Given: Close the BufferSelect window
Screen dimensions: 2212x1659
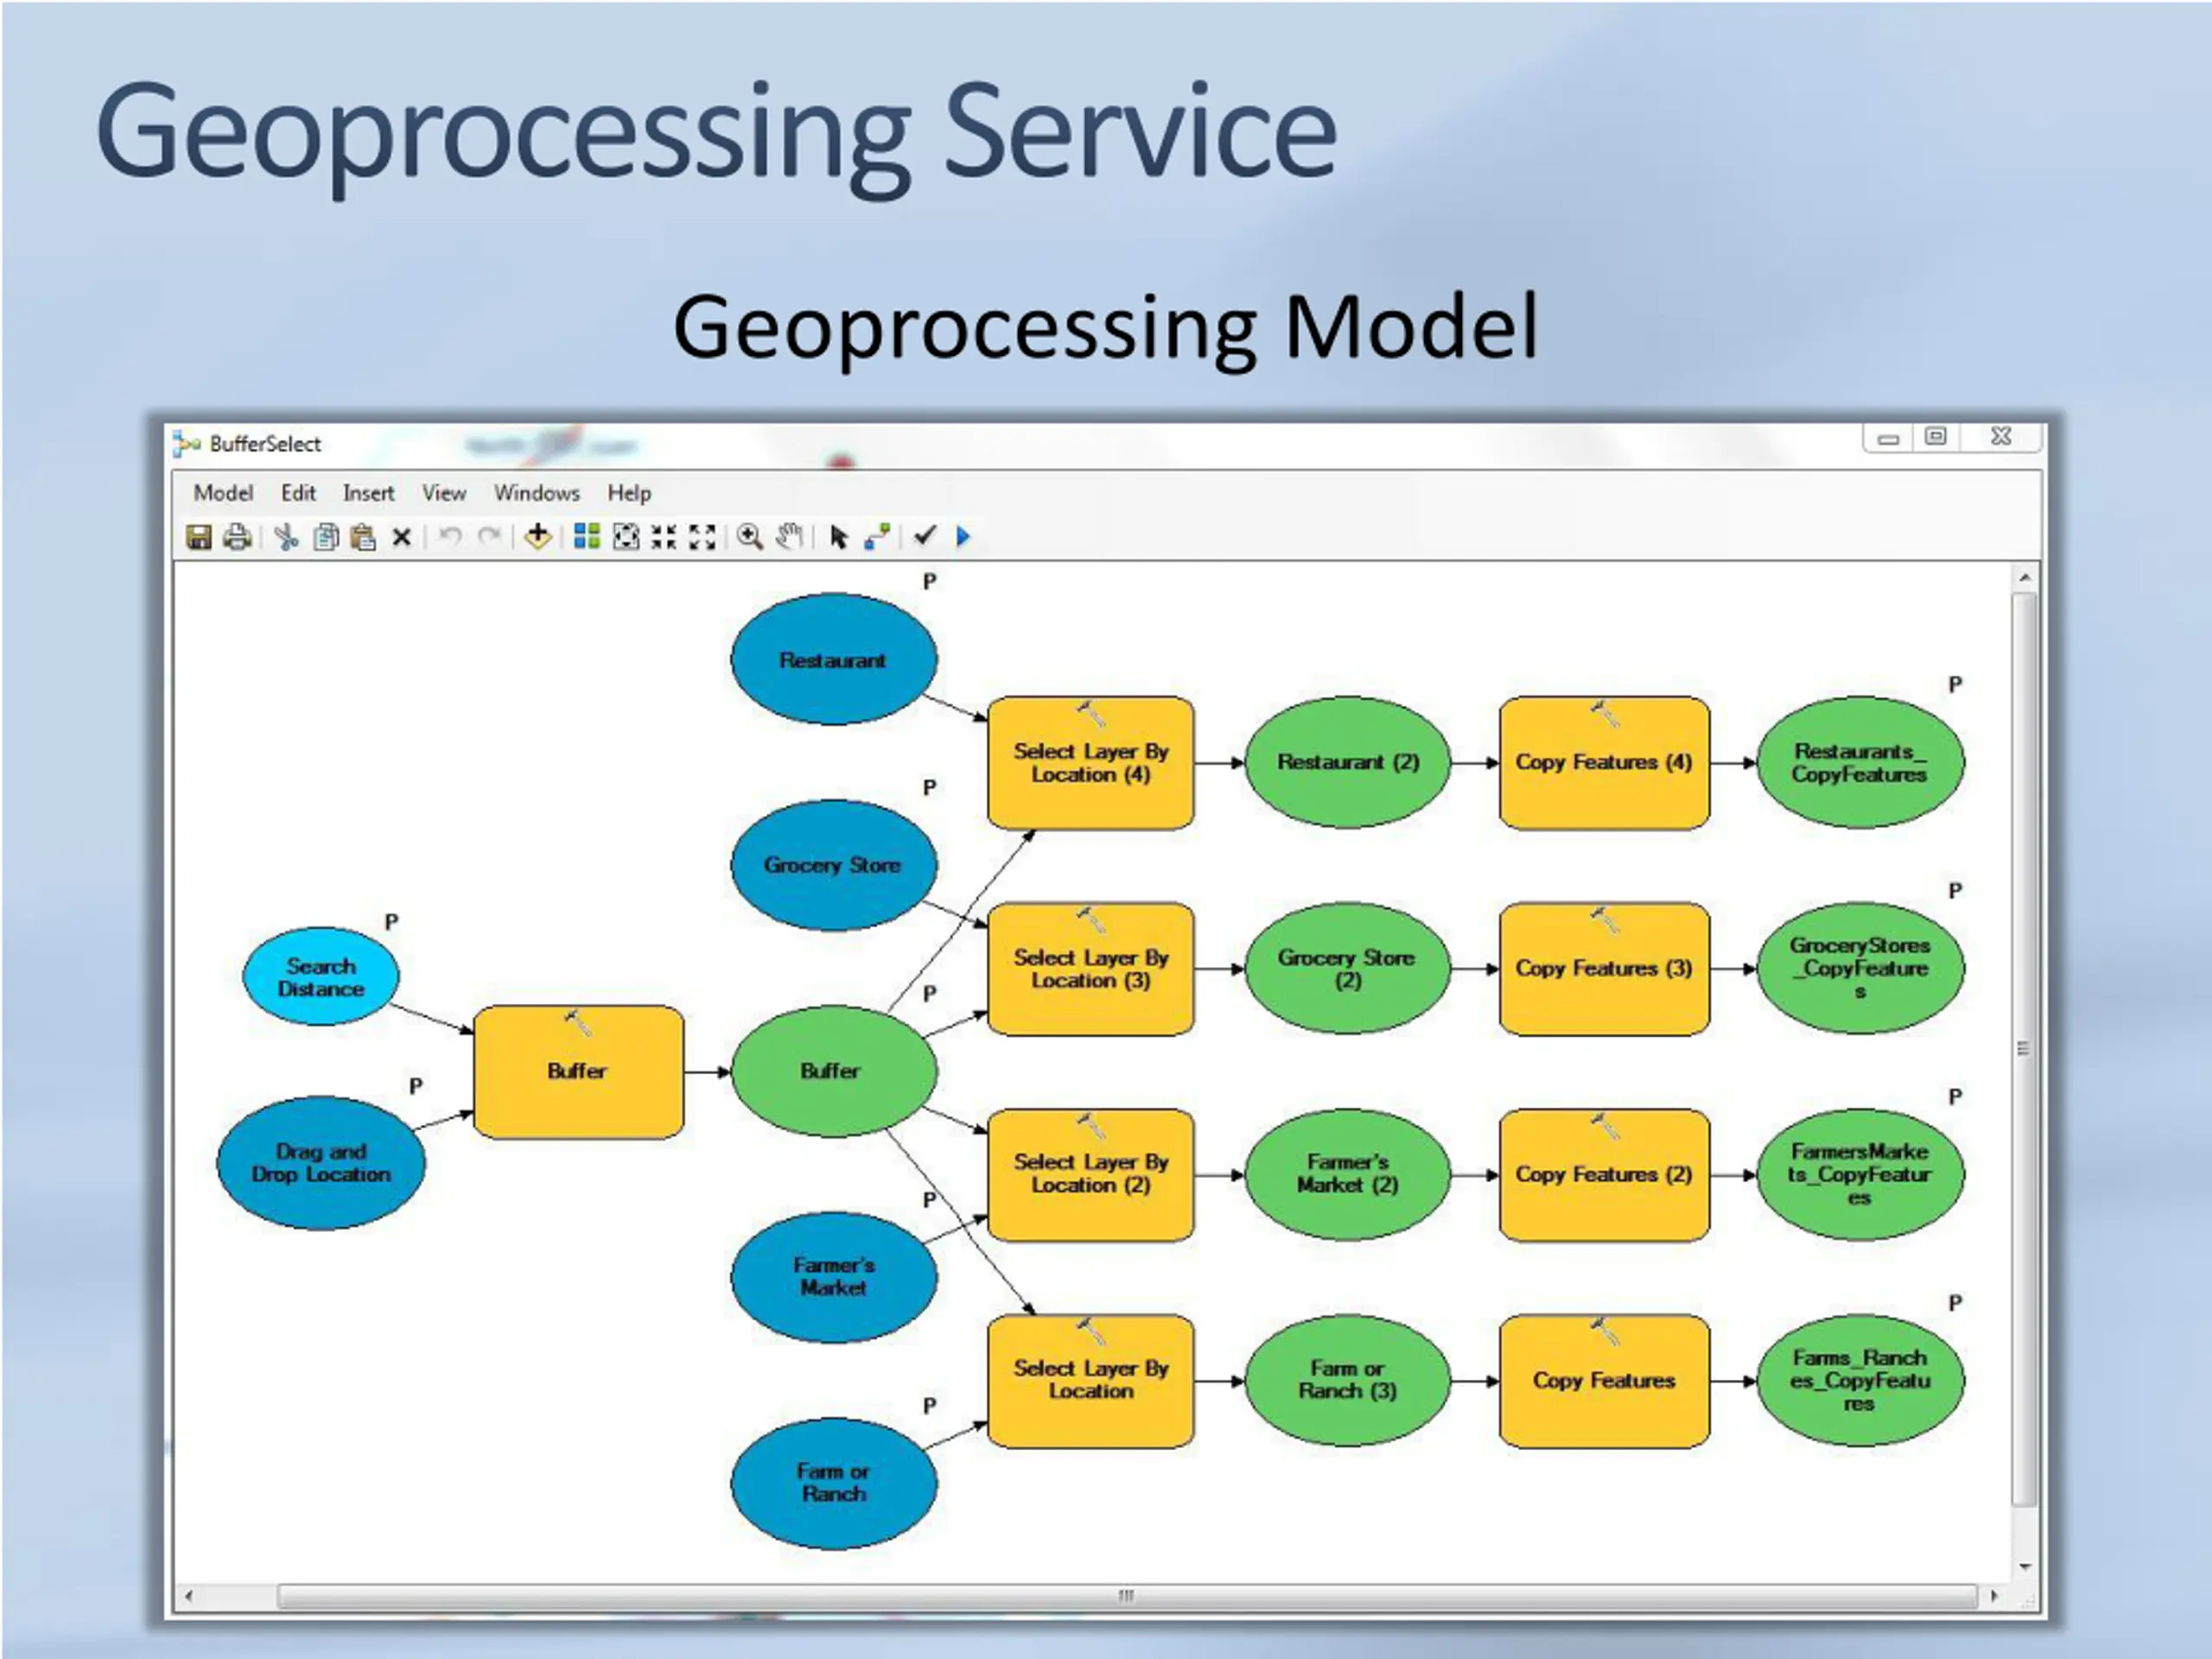Looking at the screenshot, I should click(2000, 437).
